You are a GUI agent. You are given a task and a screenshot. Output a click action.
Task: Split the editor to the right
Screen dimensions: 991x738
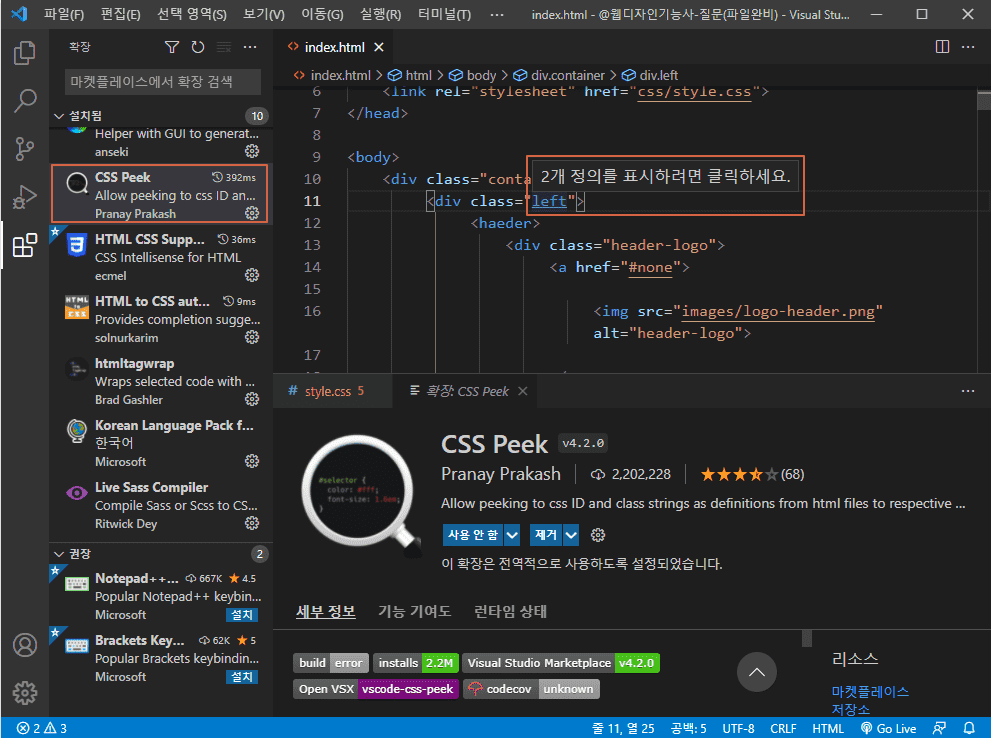(942, 47)
